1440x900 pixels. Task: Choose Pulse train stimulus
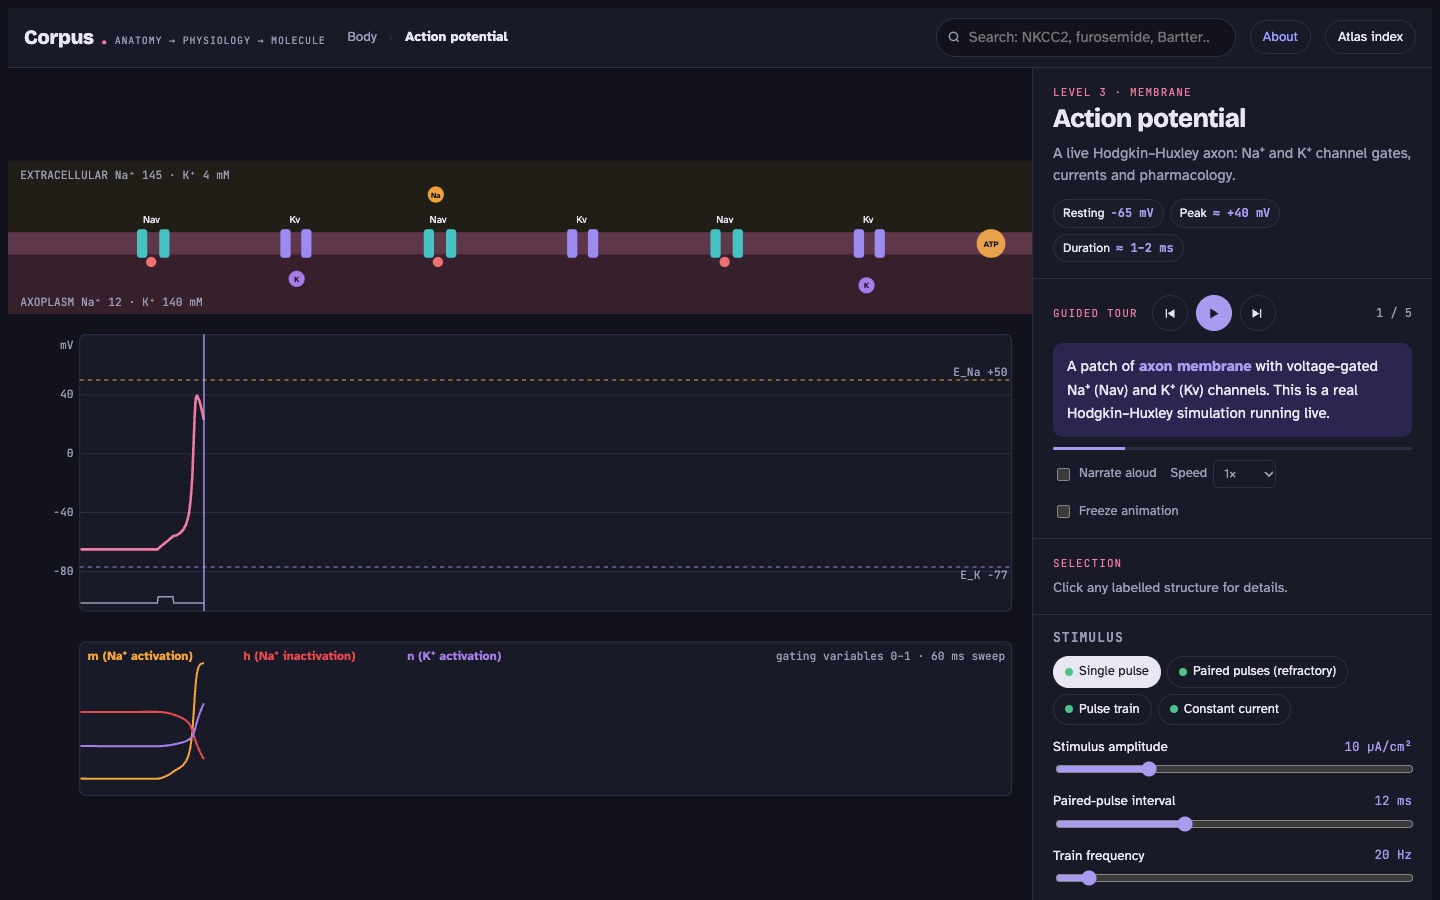[1102, 709]
